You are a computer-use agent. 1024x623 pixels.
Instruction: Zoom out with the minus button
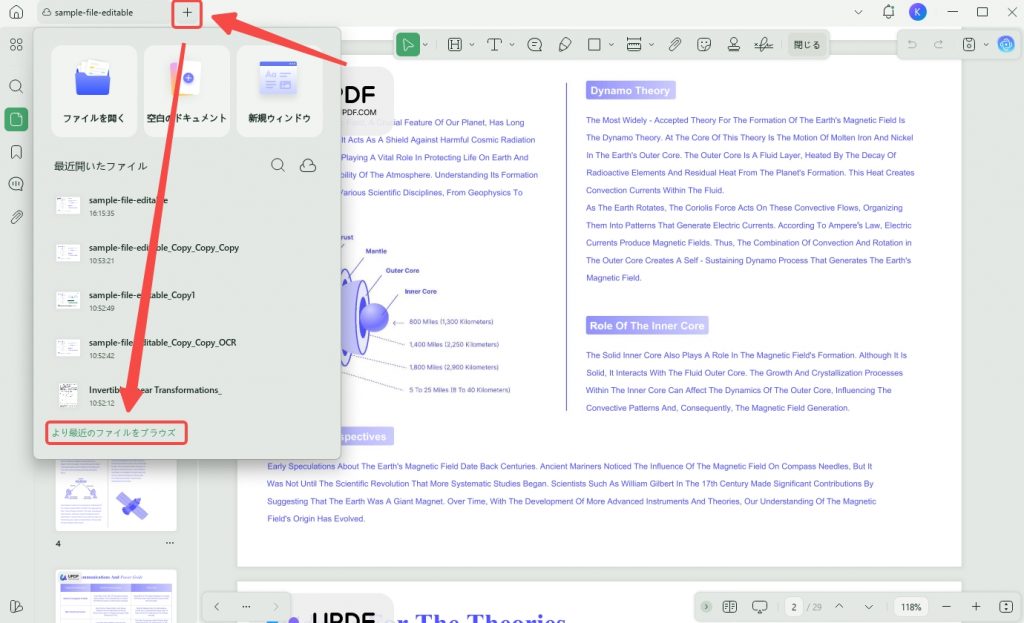946,607
